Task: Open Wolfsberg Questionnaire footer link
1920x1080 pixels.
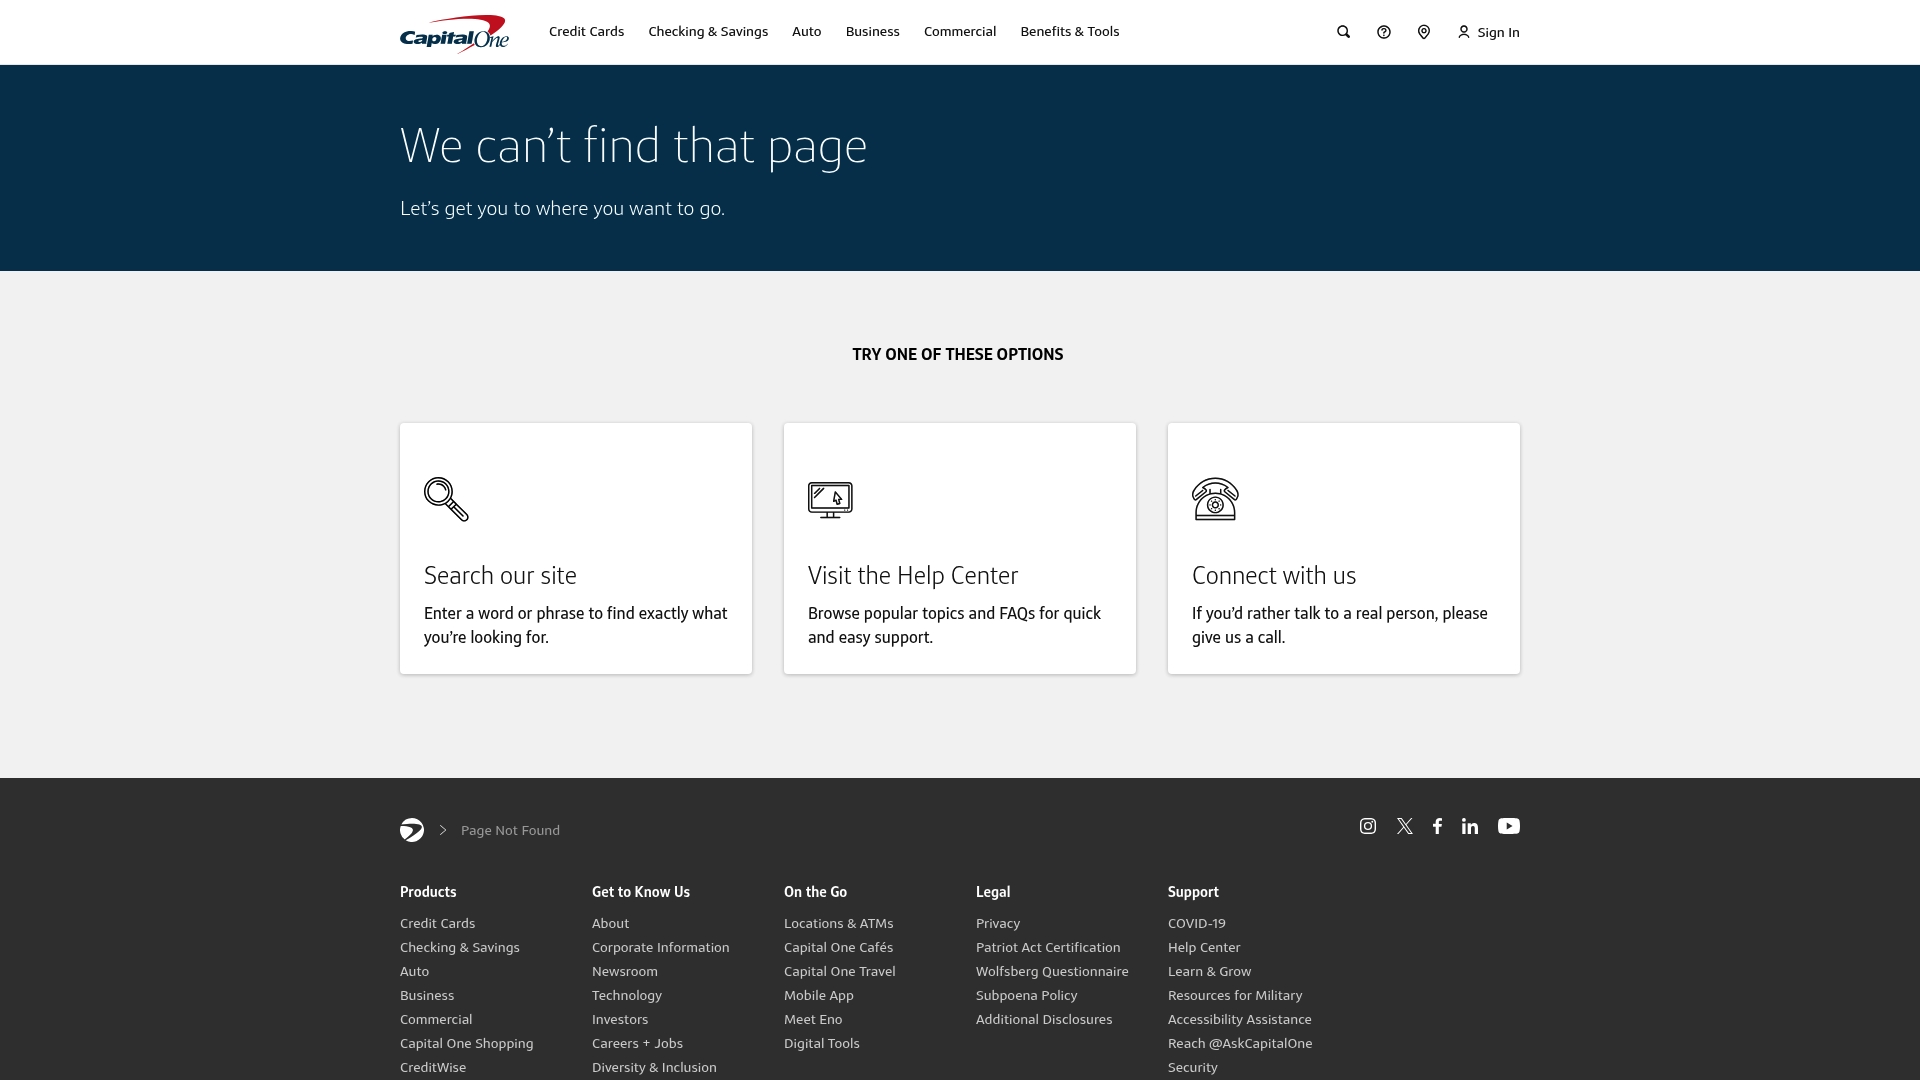Action: (1052, 971)
